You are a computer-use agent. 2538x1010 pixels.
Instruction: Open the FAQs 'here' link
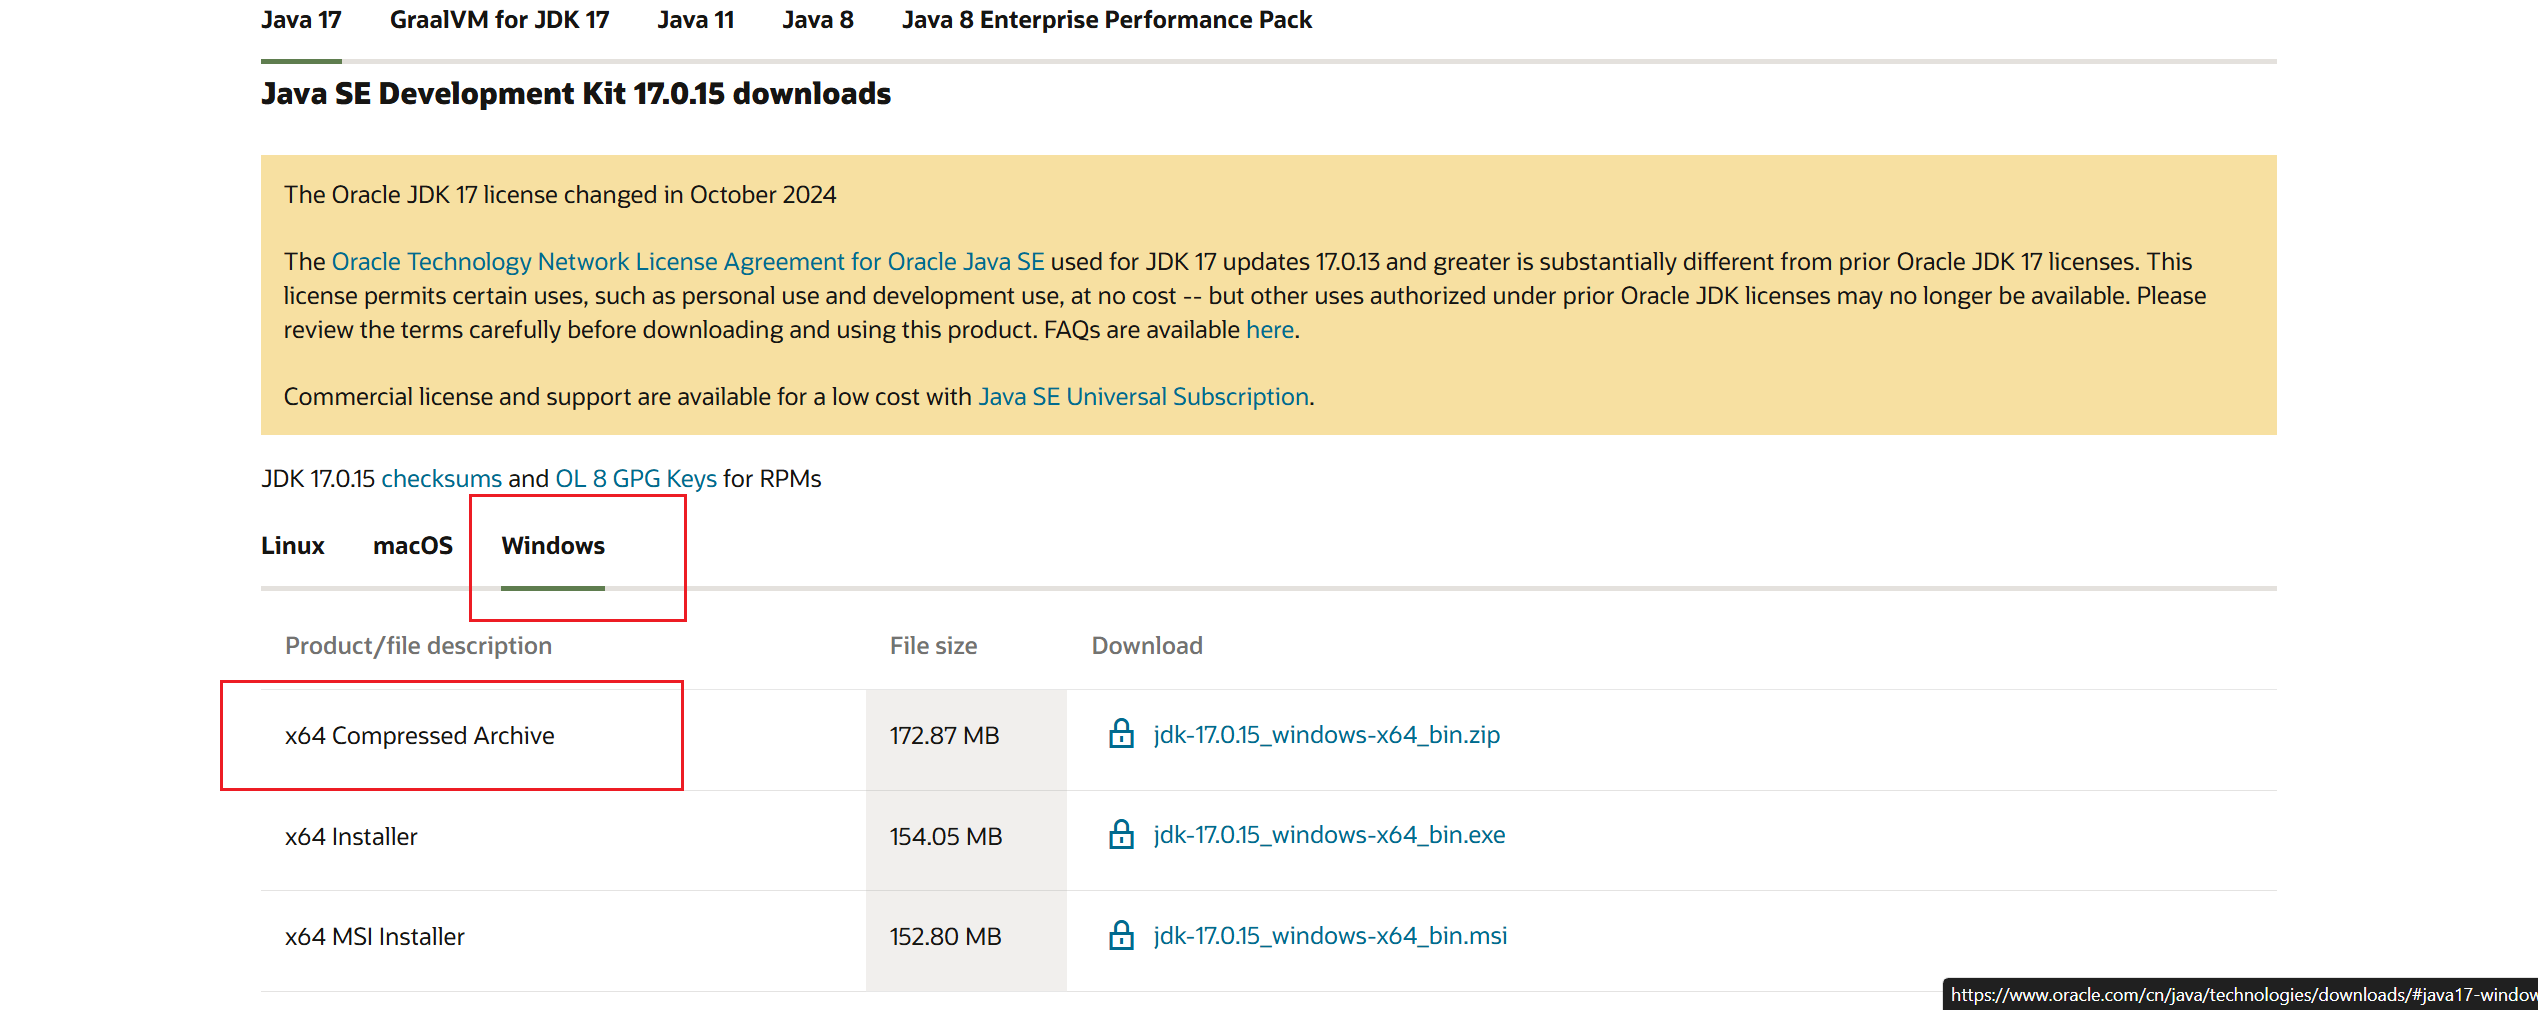pos(1270,330)
